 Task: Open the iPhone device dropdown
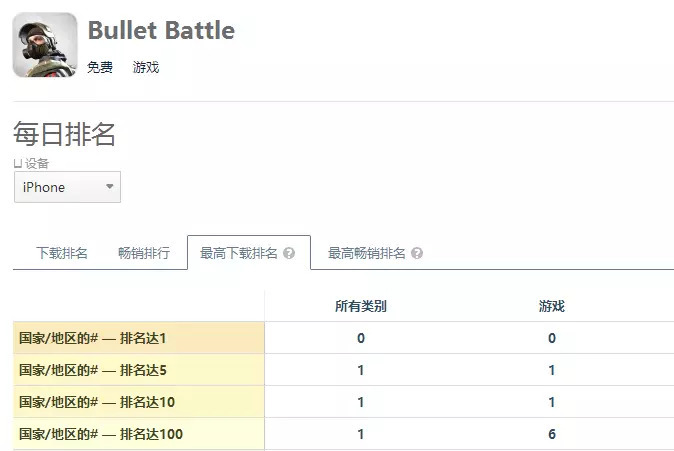(x=67, y=187)
